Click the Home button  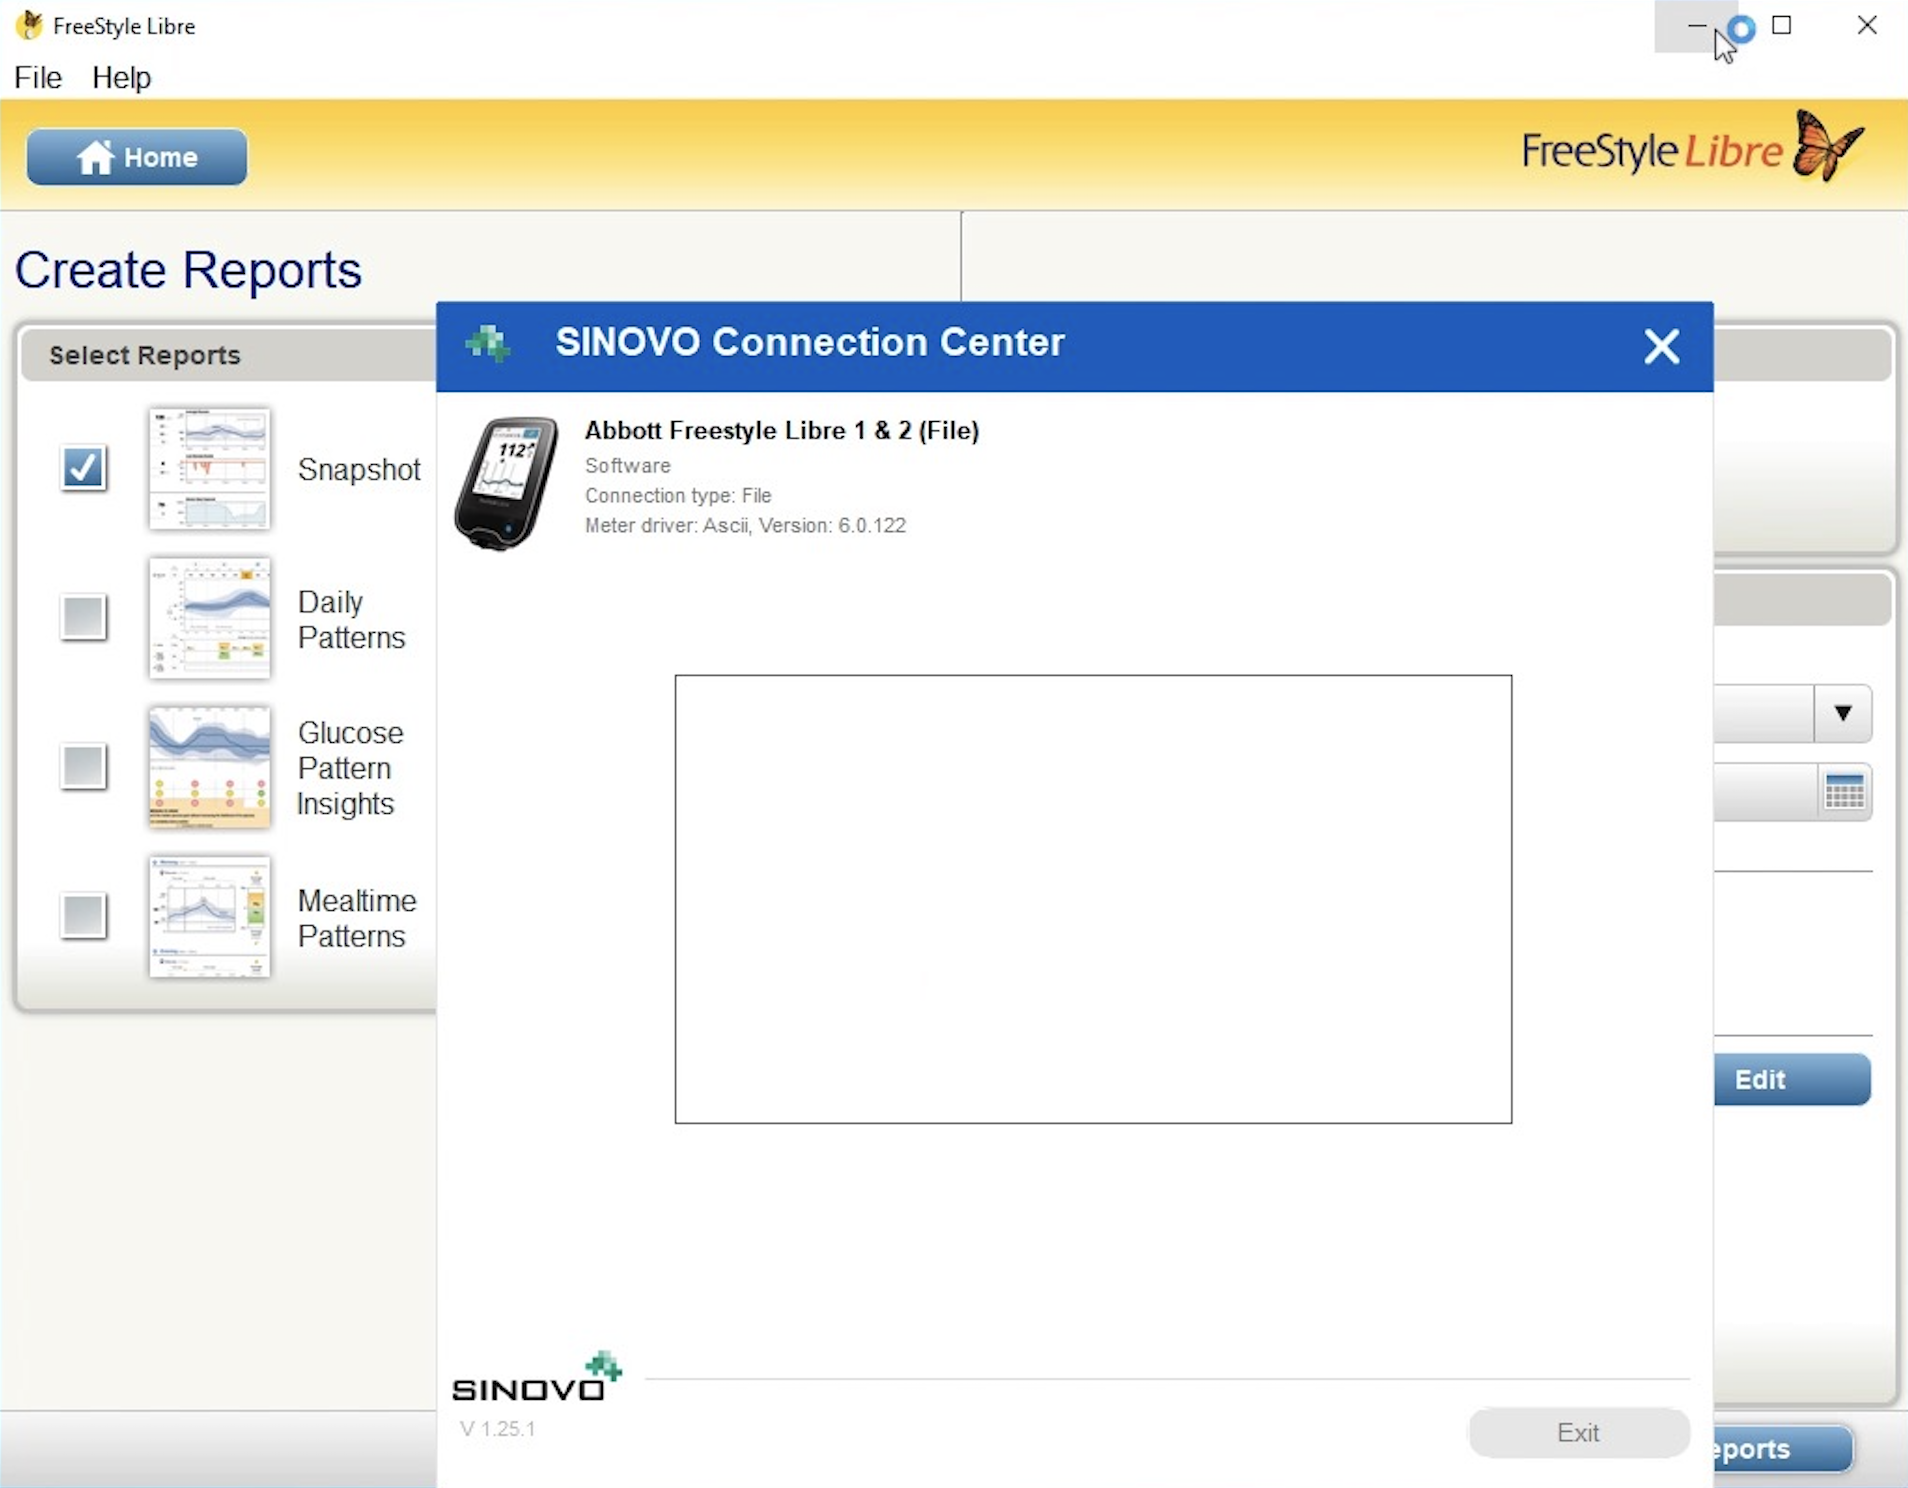[x=137, y=157]
